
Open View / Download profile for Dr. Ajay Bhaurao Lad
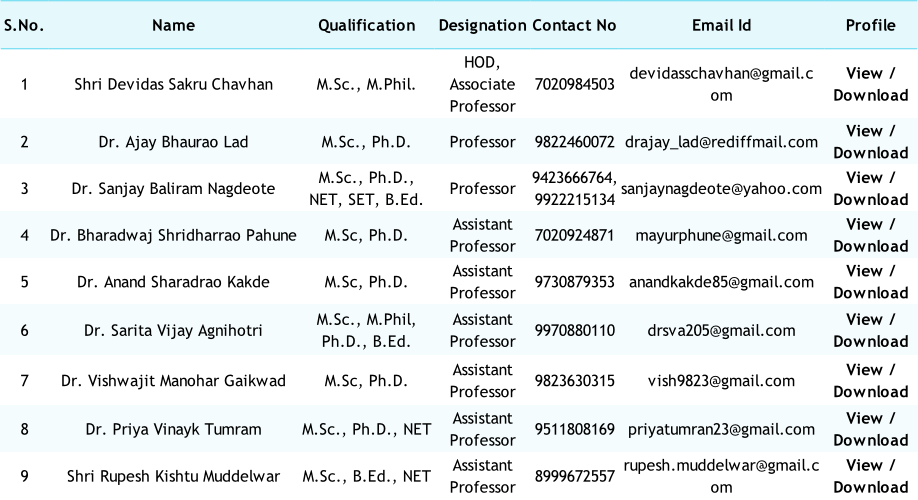point(870,142)
